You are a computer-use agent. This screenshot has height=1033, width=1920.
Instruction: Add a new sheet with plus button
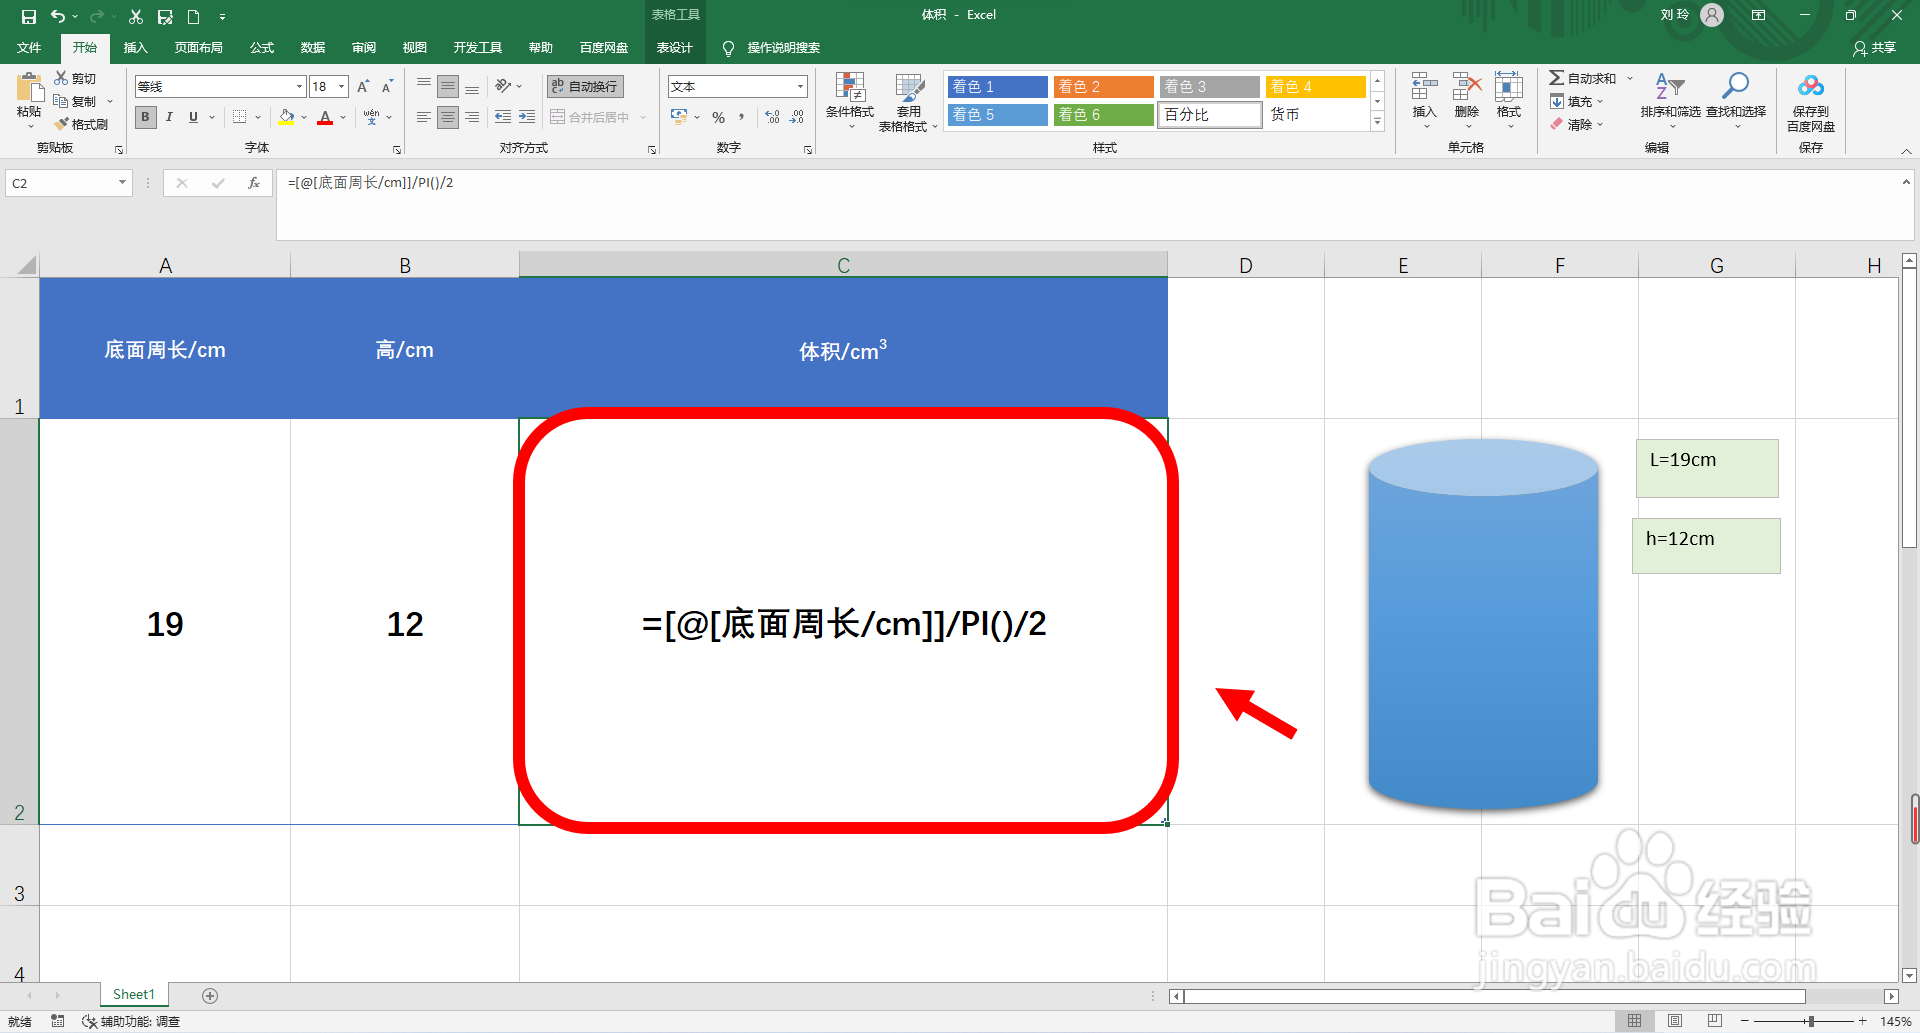(x=210, y=995)
